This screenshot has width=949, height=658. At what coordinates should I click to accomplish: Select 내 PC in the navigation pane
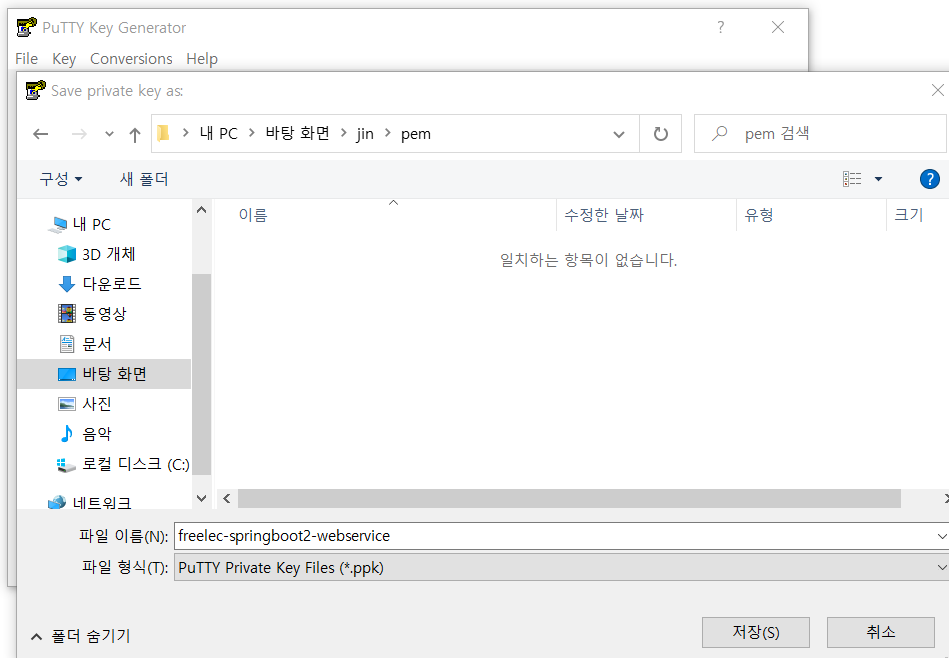coord(91,224)
